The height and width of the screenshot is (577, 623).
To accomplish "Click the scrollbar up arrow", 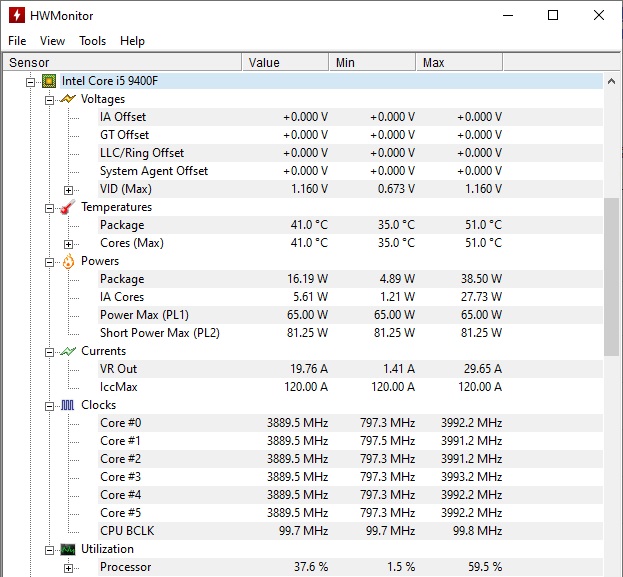I will [611, 81].
